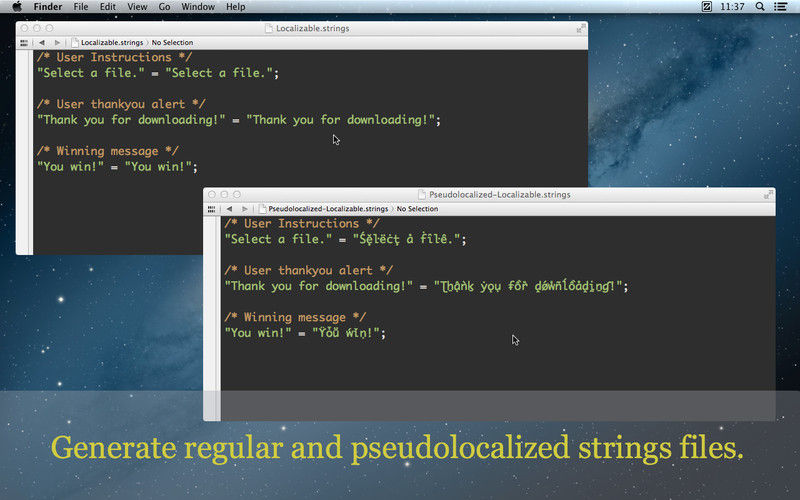
Task: Open related items menu in Localizable.strings window
Action: (24, 43)
